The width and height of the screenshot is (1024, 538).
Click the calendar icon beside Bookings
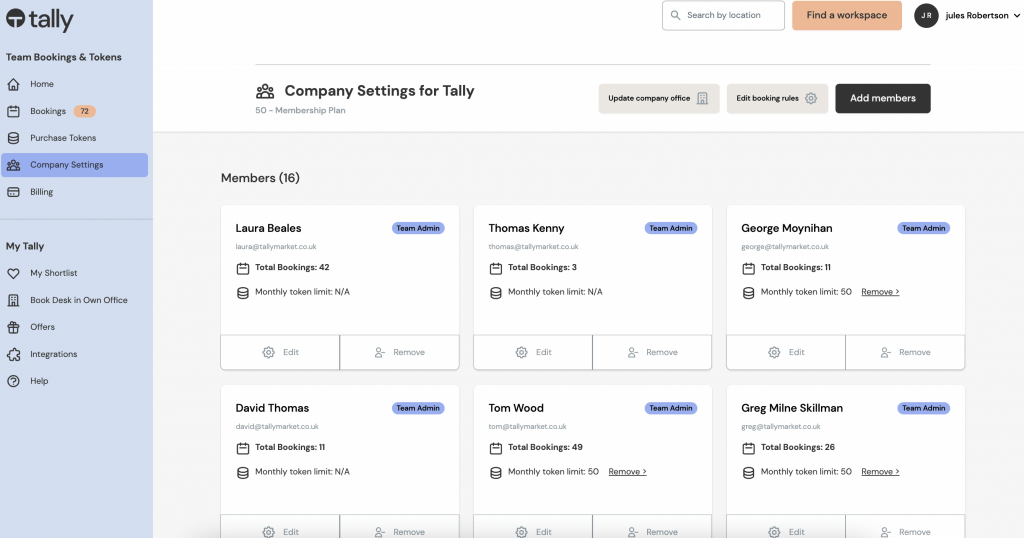13,111
